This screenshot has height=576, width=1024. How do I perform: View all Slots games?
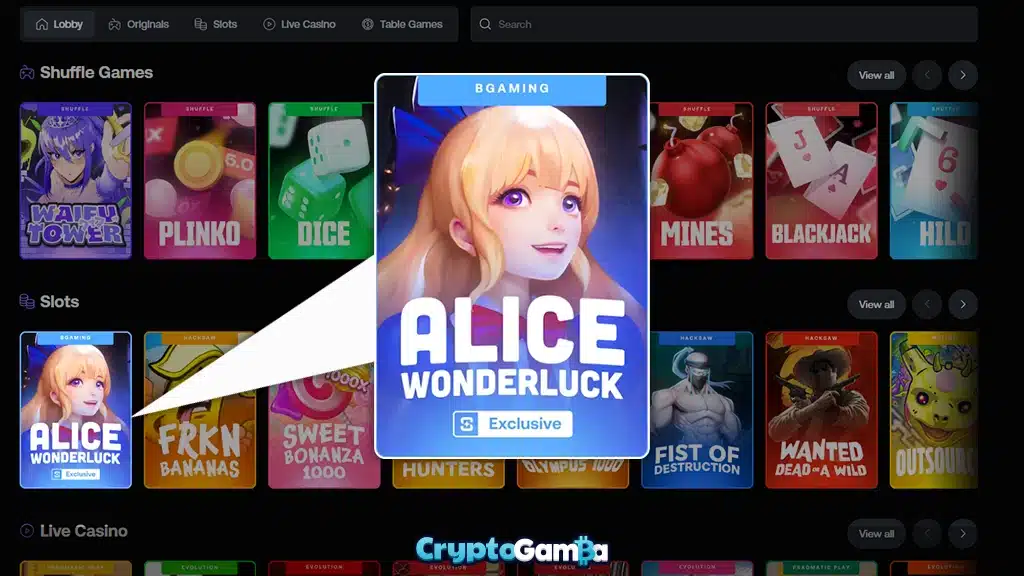pos(876,304)
